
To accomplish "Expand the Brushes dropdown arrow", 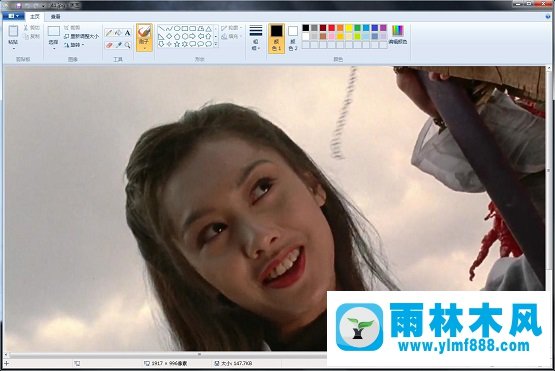I will click(144, 48).
